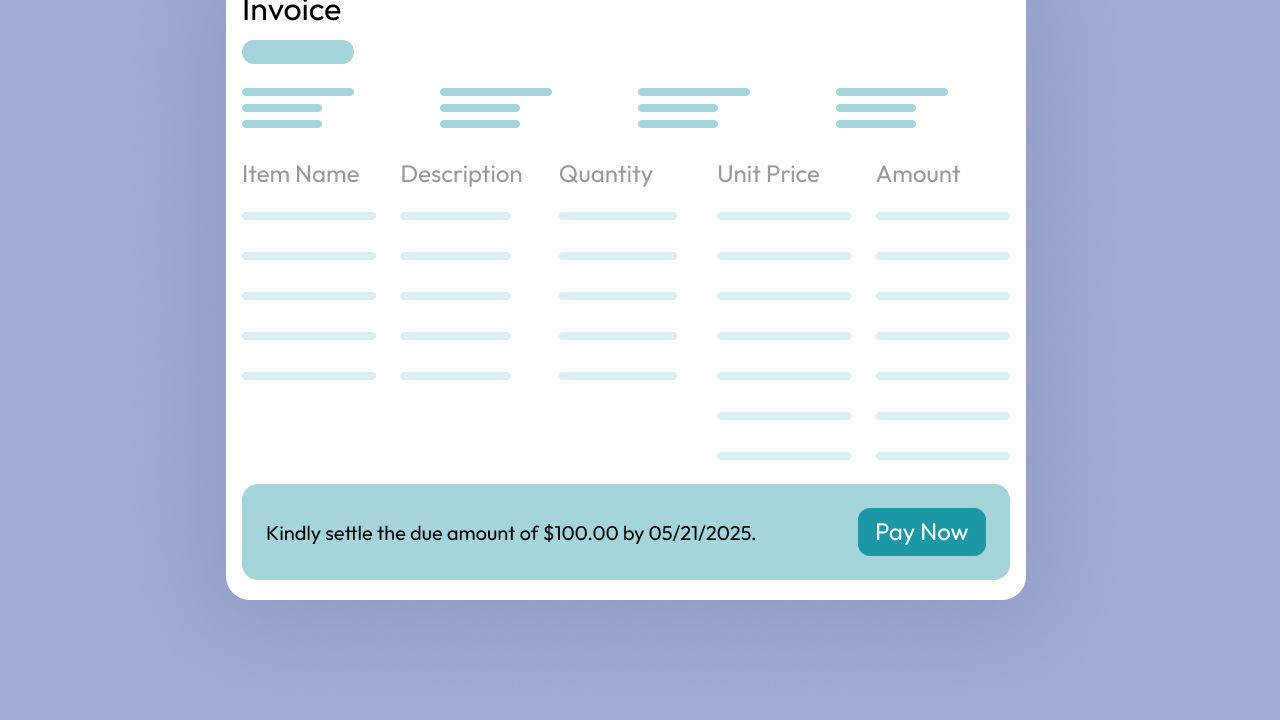Click the $100.00 due amount in the reminder

[581, 533]
